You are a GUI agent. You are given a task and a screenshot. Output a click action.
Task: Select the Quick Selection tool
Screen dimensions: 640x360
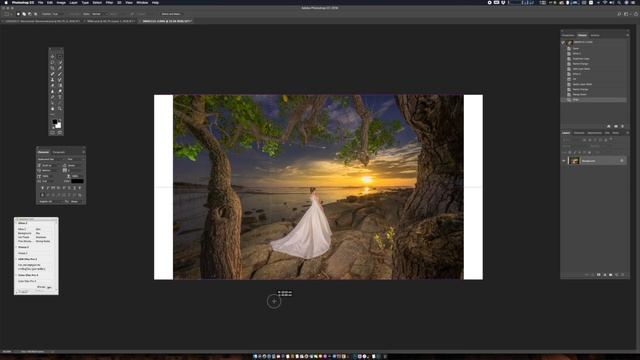(x=60, y=62)
